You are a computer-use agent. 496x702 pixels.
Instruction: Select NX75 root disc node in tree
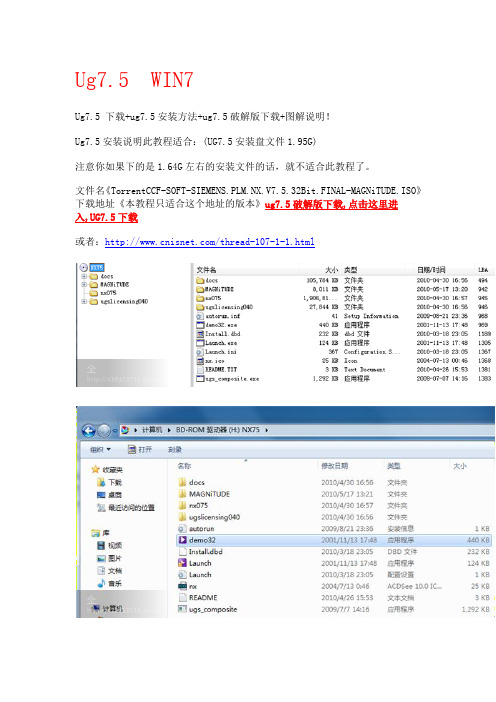(x=97, y=267)
